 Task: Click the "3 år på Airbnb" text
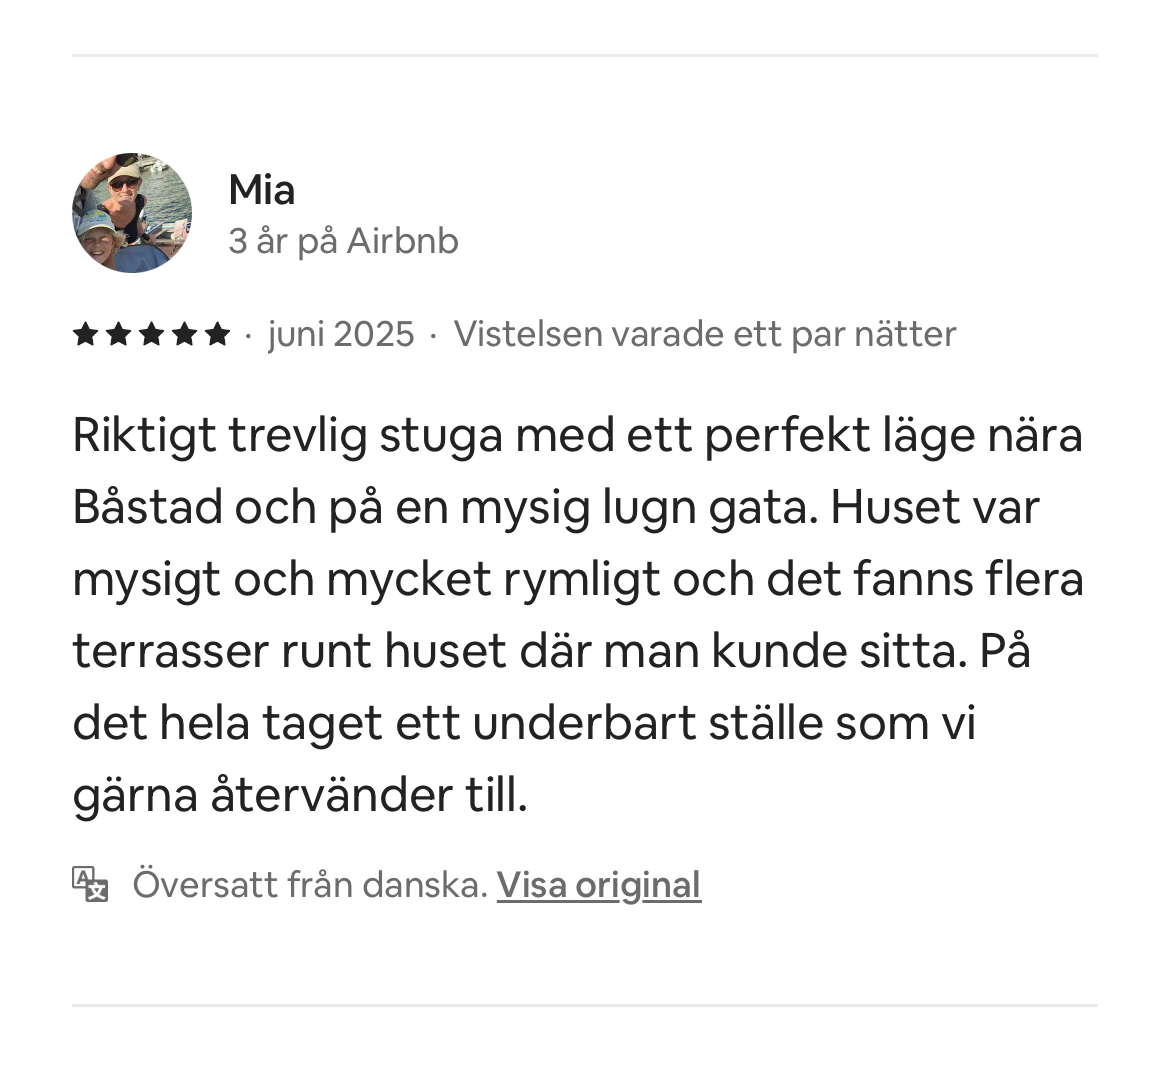coord(343,241)
